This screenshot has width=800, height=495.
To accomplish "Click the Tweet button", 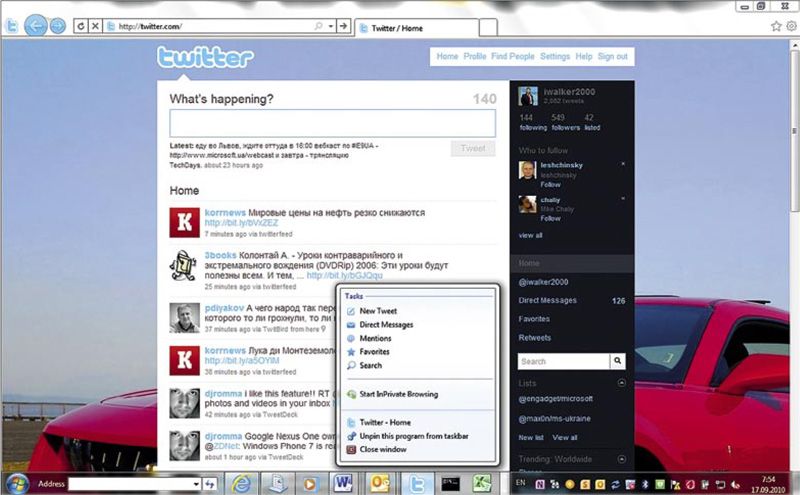I will (472, 148).
